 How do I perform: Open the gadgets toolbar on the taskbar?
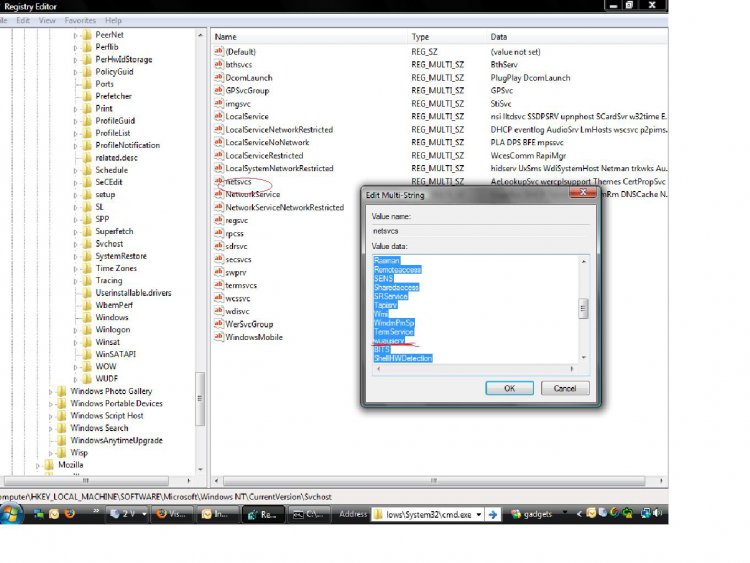pyautogui.click(x=532, y=514)
